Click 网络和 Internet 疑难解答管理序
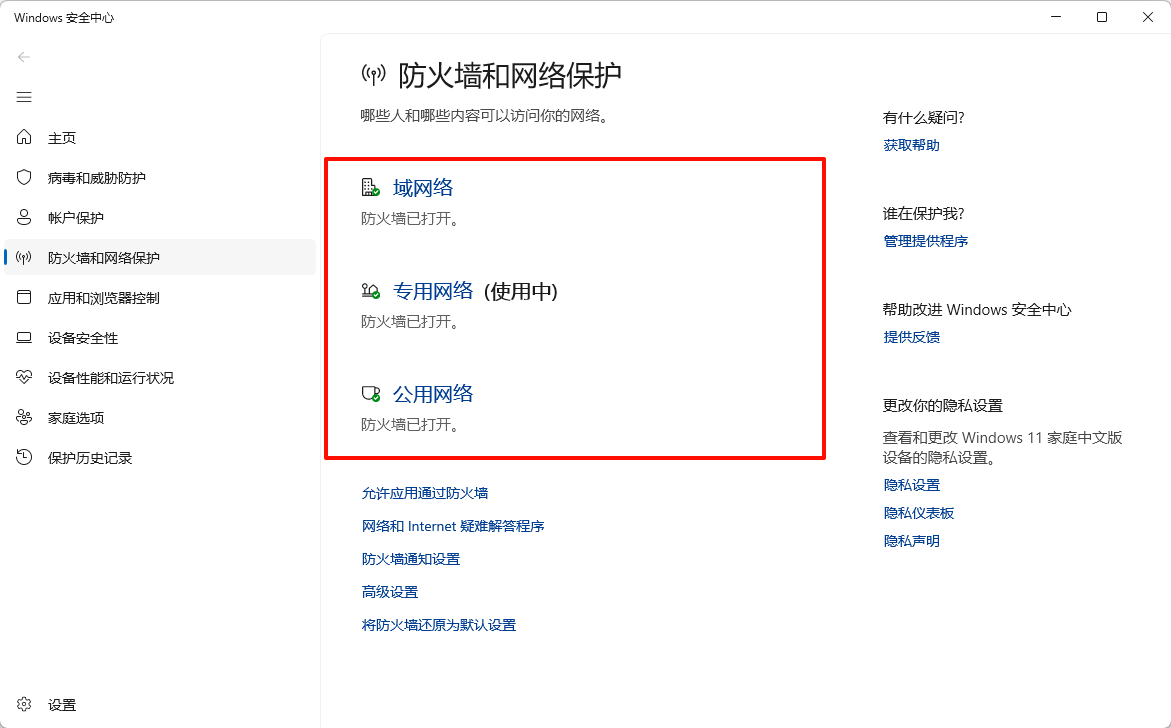The width and height of the screenshot is (1171, 728). (x=453, y=525)
